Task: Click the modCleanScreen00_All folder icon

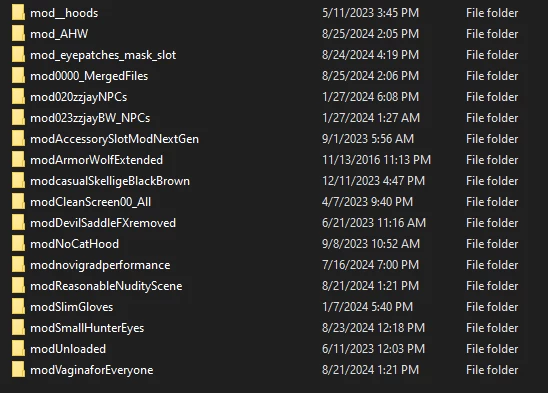Action: (18, 202)
